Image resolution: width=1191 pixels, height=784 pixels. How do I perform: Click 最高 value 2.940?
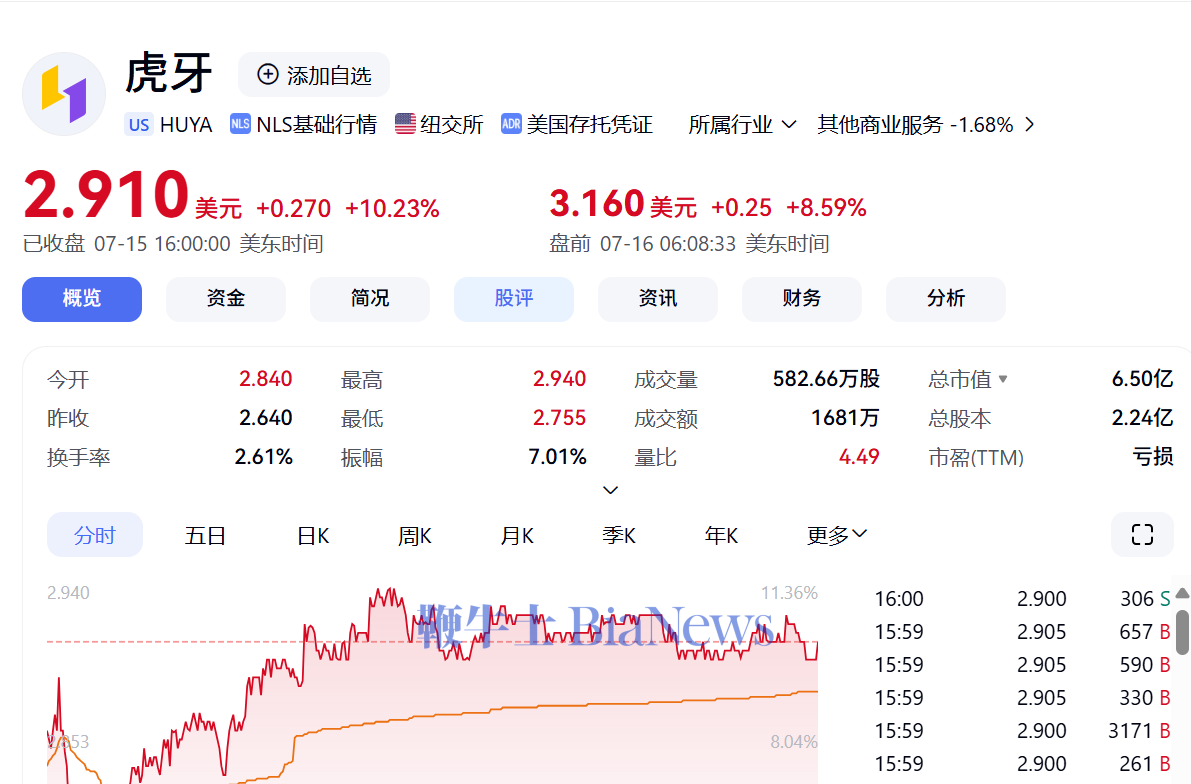pos(559,378)
